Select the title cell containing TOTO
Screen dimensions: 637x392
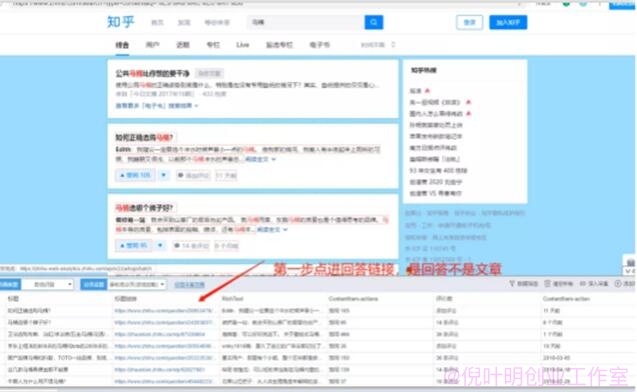(x=57, y=358)
